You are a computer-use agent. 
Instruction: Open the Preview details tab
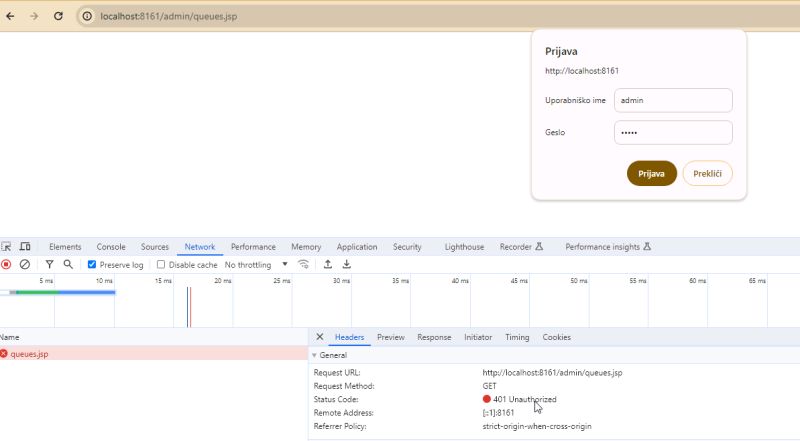click(x=391, y=337)
